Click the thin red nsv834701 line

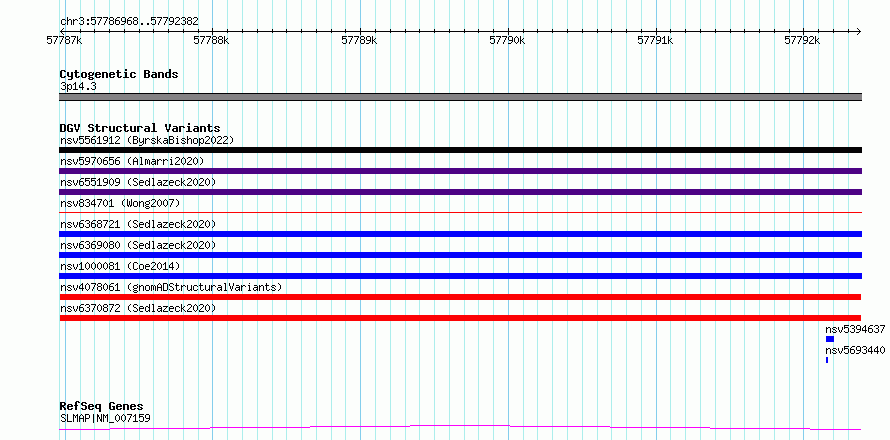click(460, 212)
